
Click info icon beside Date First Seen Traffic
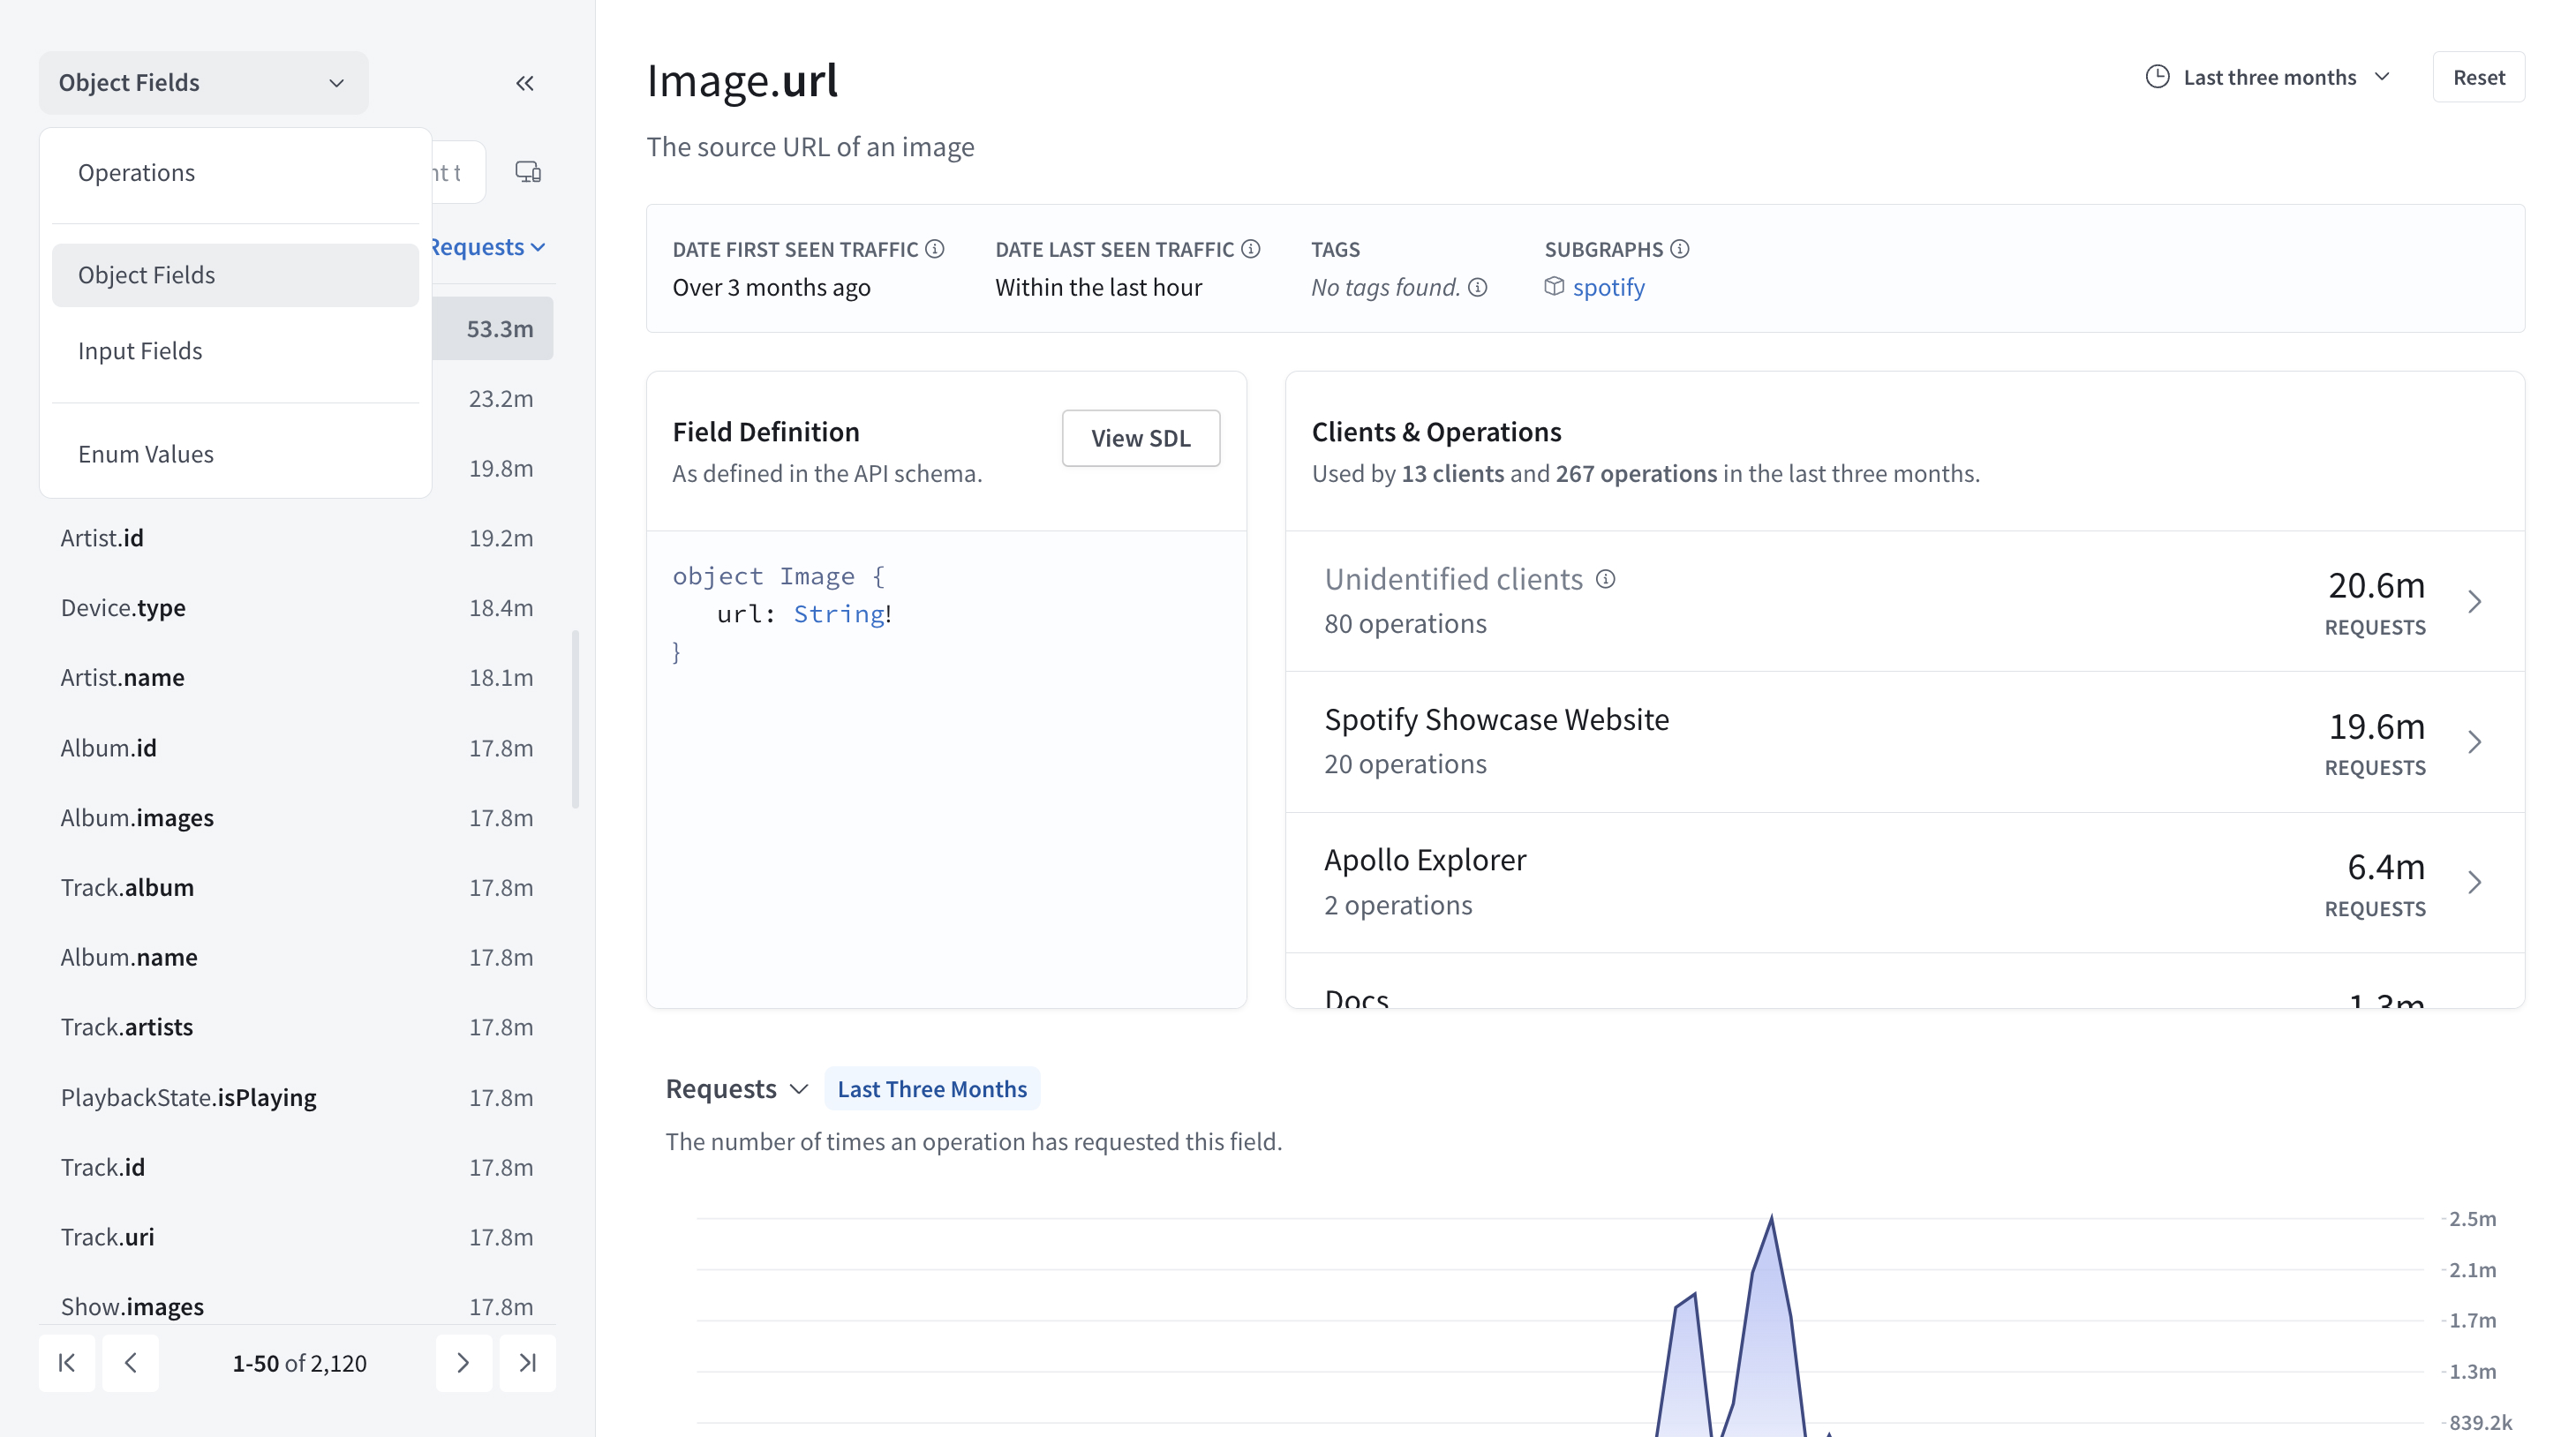pyautogui.click(x=935, y=249)
